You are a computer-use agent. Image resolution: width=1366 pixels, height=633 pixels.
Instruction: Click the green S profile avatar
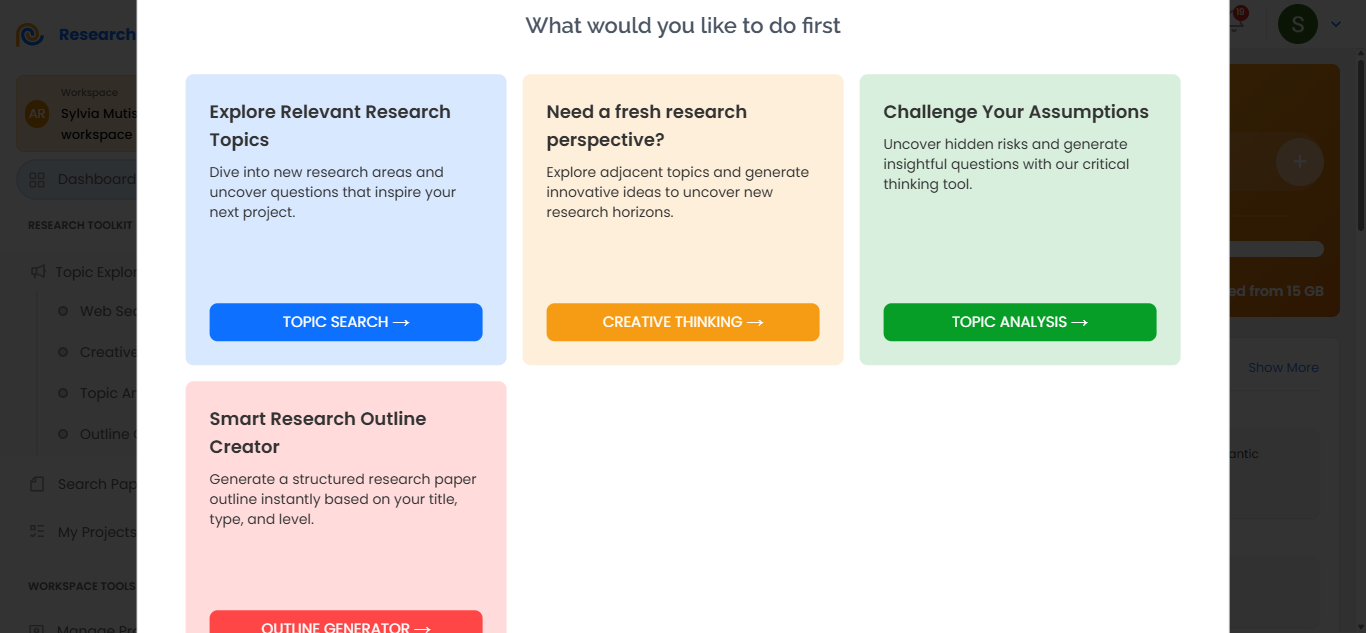pos(1298,24)
